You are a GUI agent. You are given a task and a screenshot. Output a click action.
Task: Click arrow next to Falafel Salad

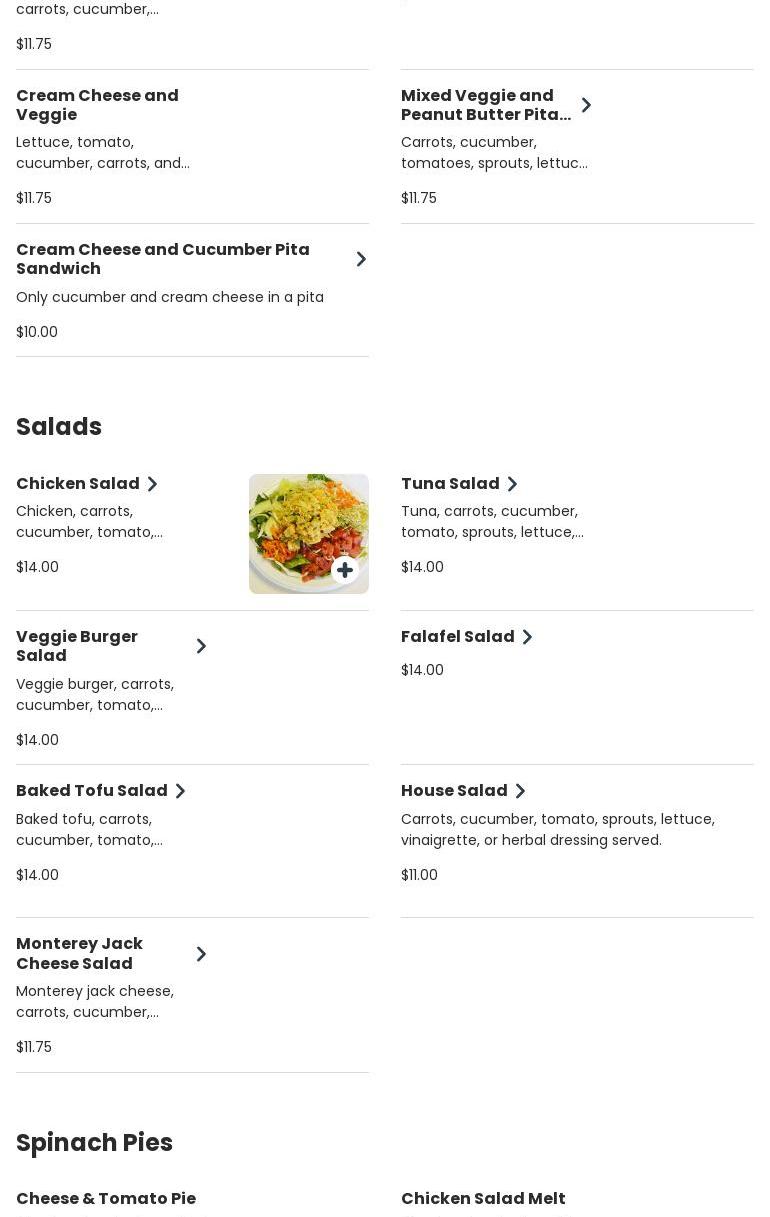[x=527, y=637]
